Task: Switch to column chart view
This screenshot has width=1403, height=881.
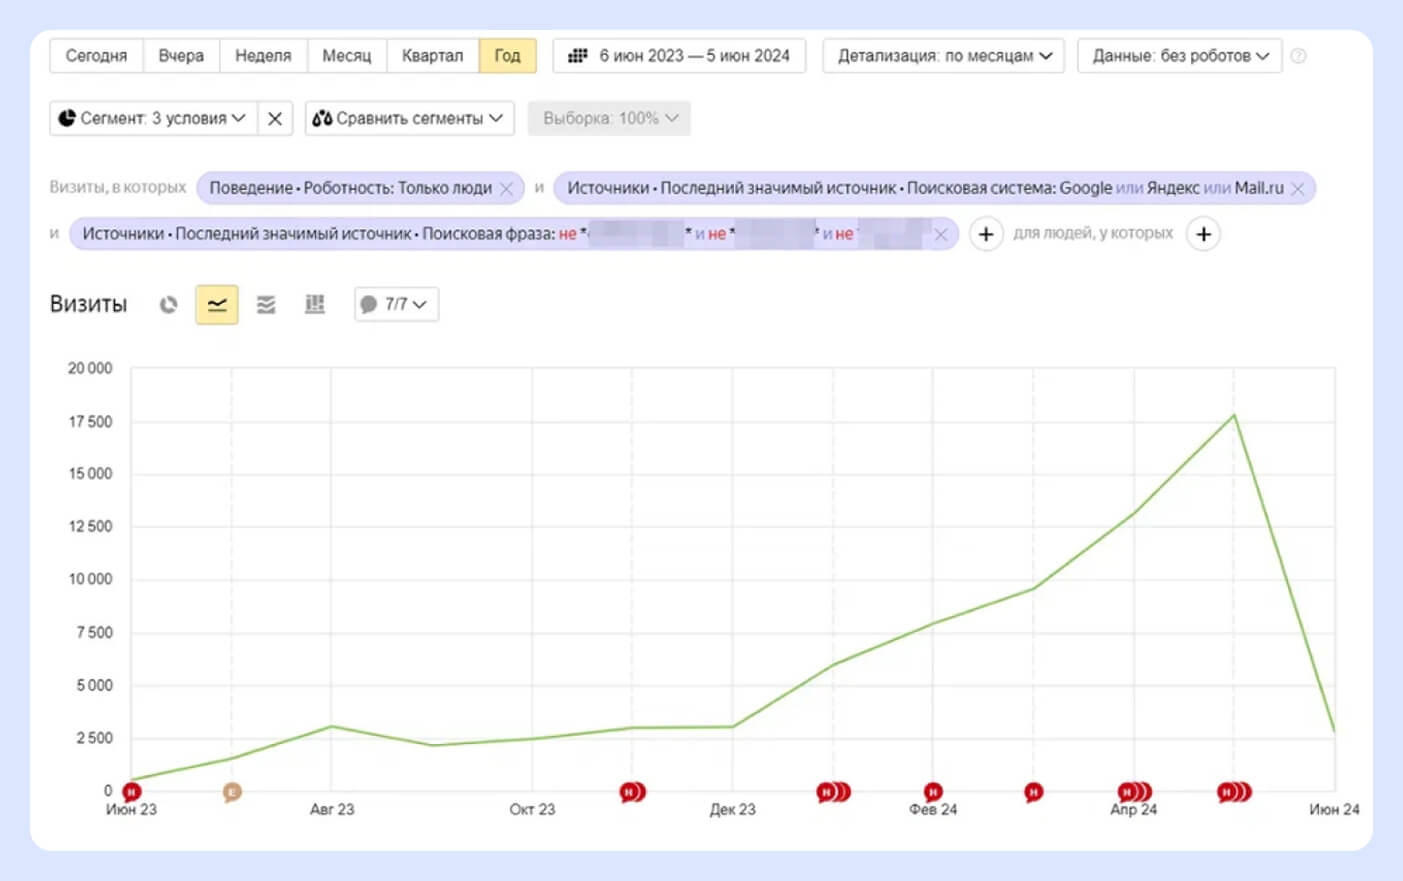Action: [x=315, y=305]
